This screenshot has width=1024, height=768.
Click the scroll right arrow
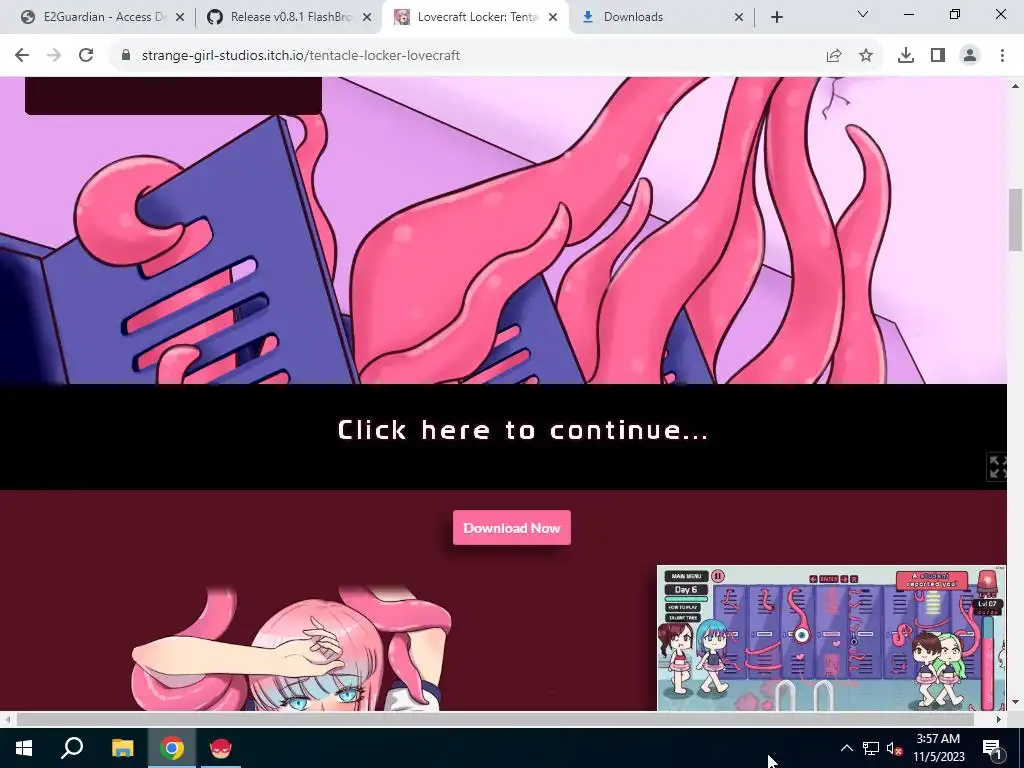[999, 719]
